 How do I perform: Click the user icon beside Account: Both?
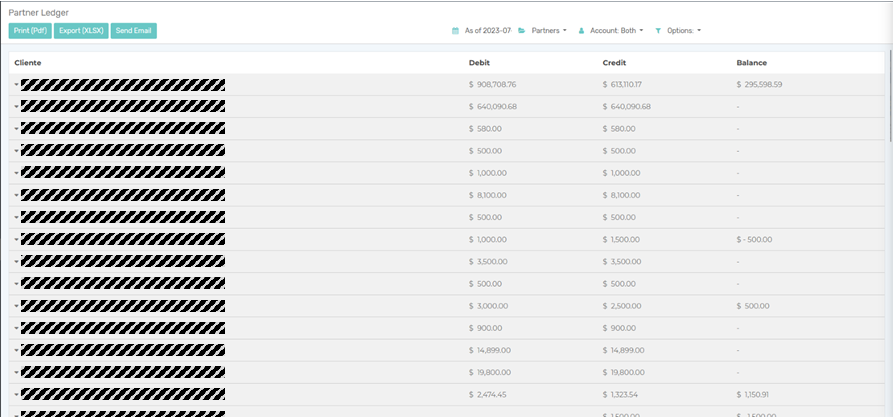point(581,31)
